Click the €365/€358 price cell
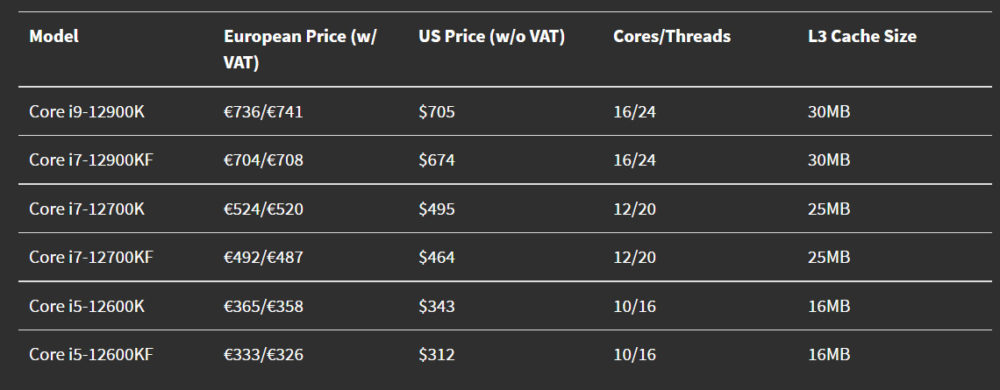The width and height of the screenshot is (1000, 390). click(x=263, y=307)
